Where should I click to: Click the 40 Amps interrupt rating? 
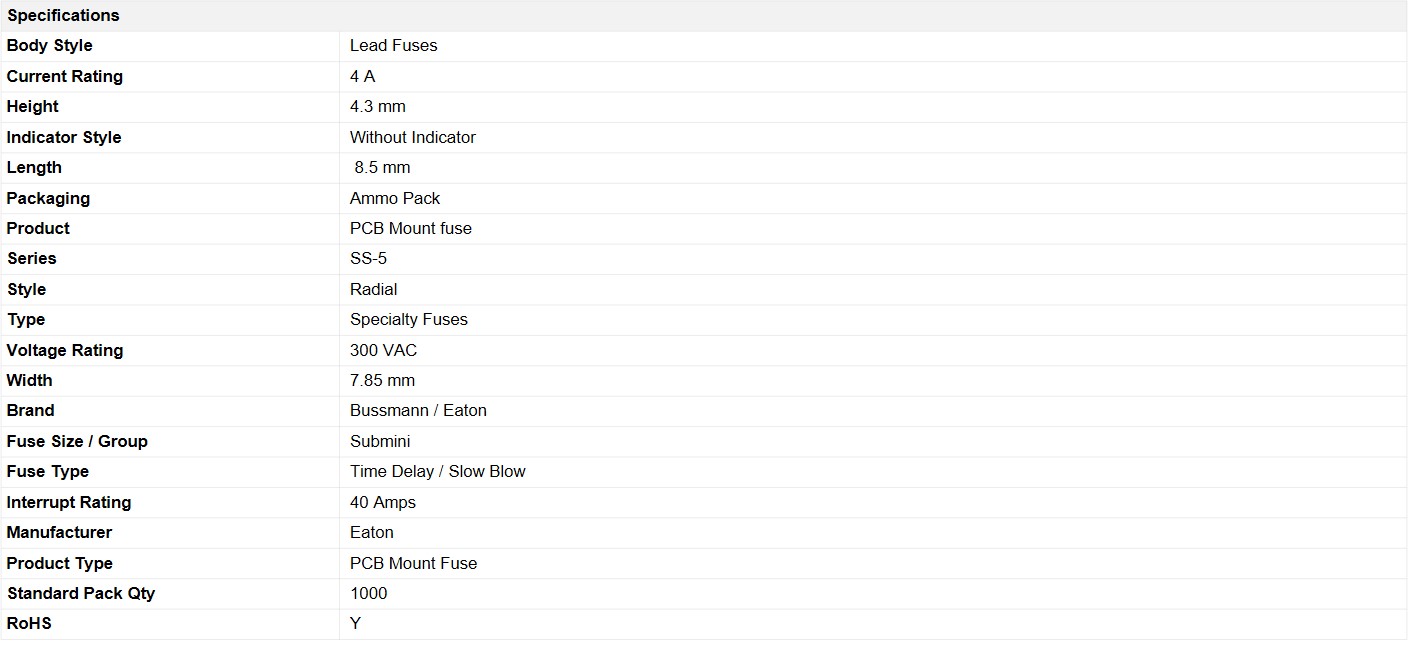383,502
